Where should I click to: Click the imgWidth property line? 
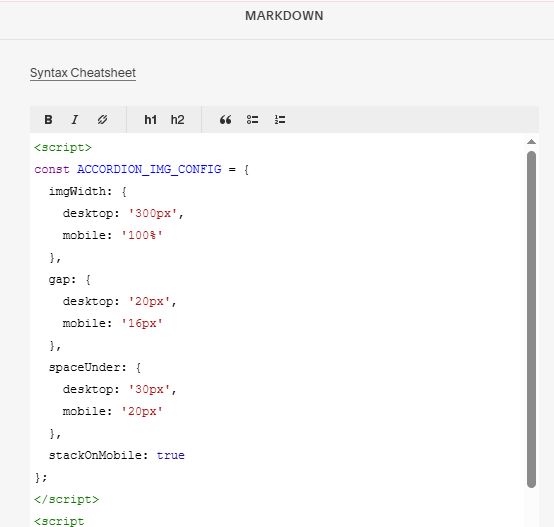tap(88, 191)
